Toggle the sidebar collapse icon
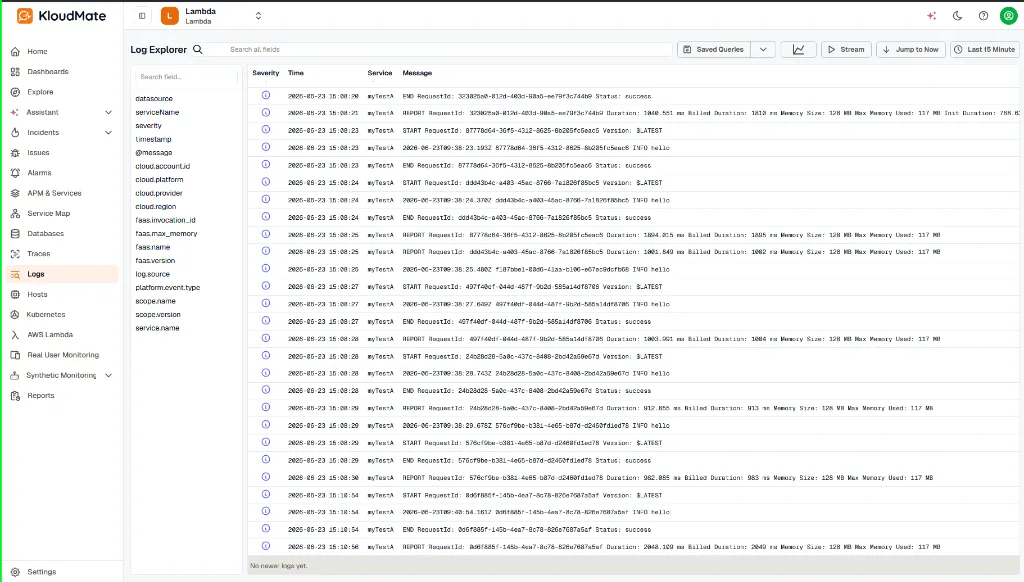 coord(142,16)
